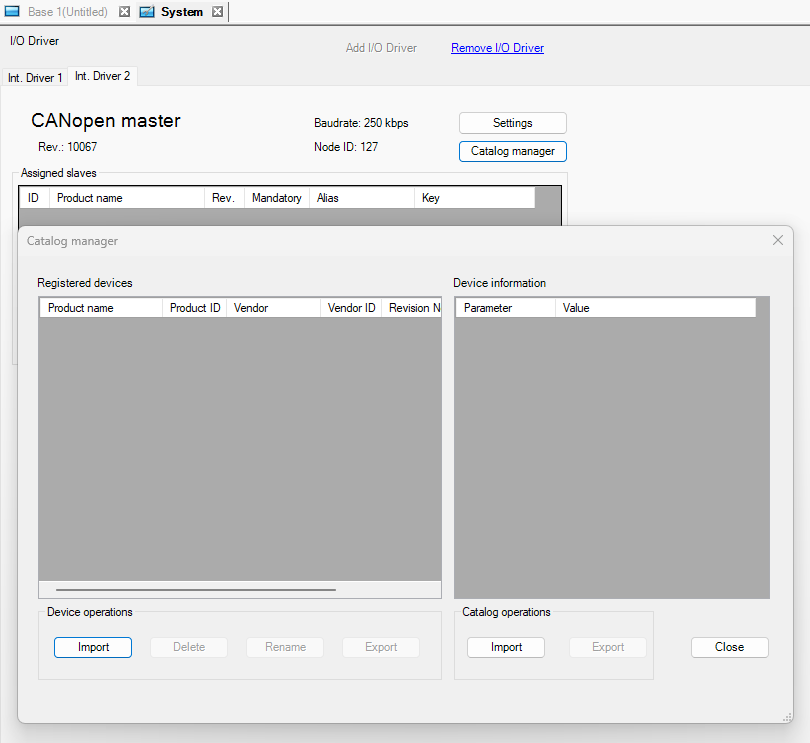Sort Registered devices by Product name column
Viewport: 810px width, 743px height.
click(x=101, y=308)
